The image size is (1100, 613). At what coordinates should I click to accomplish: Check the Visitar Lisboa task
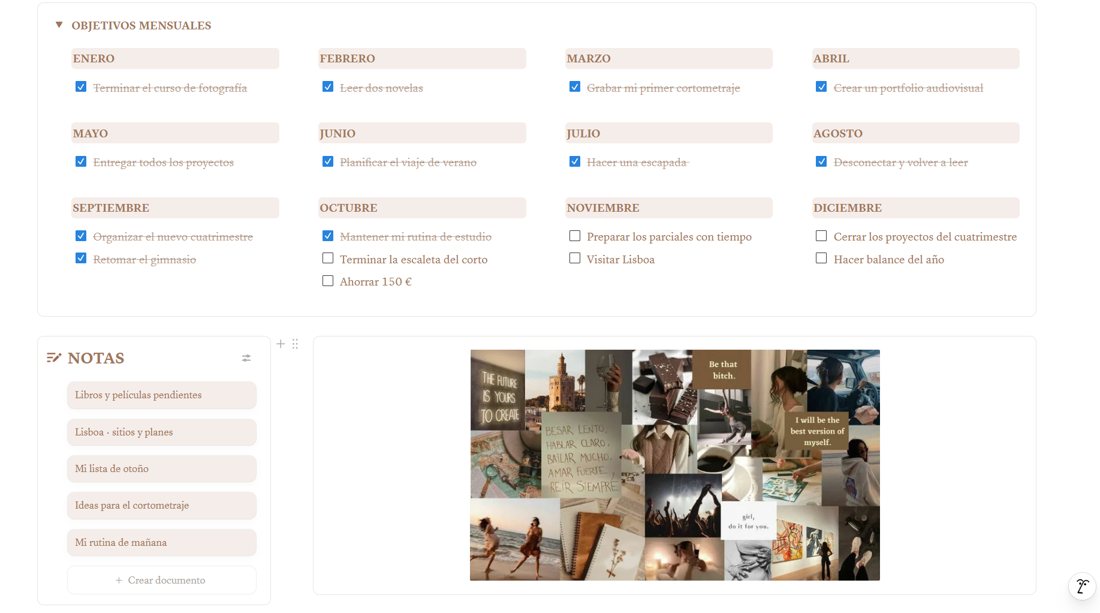(575, 258)
